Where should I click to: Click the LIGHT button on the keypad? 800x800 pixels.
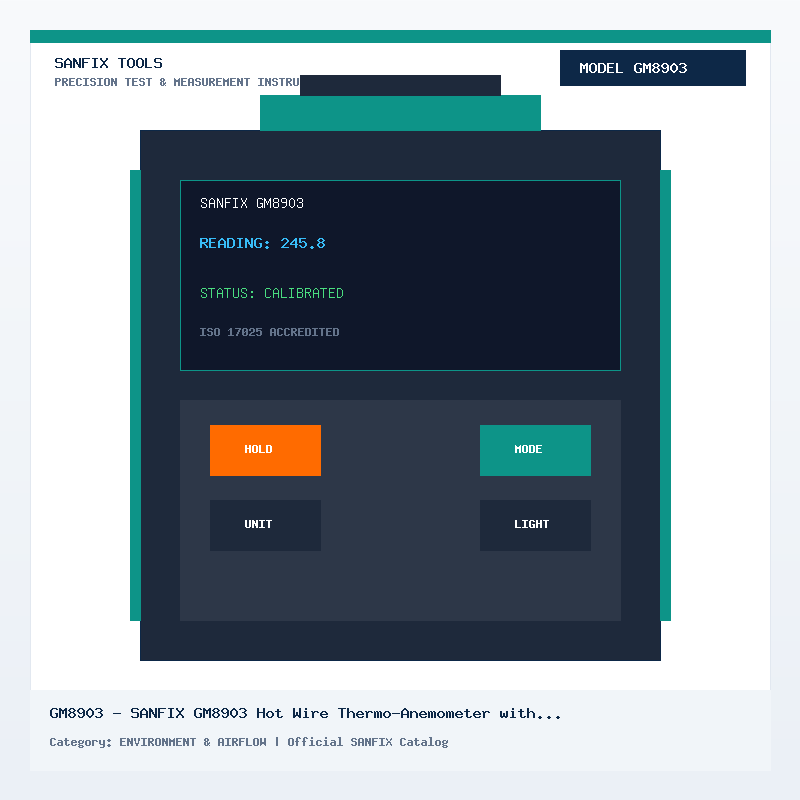[x=535, y=525]
